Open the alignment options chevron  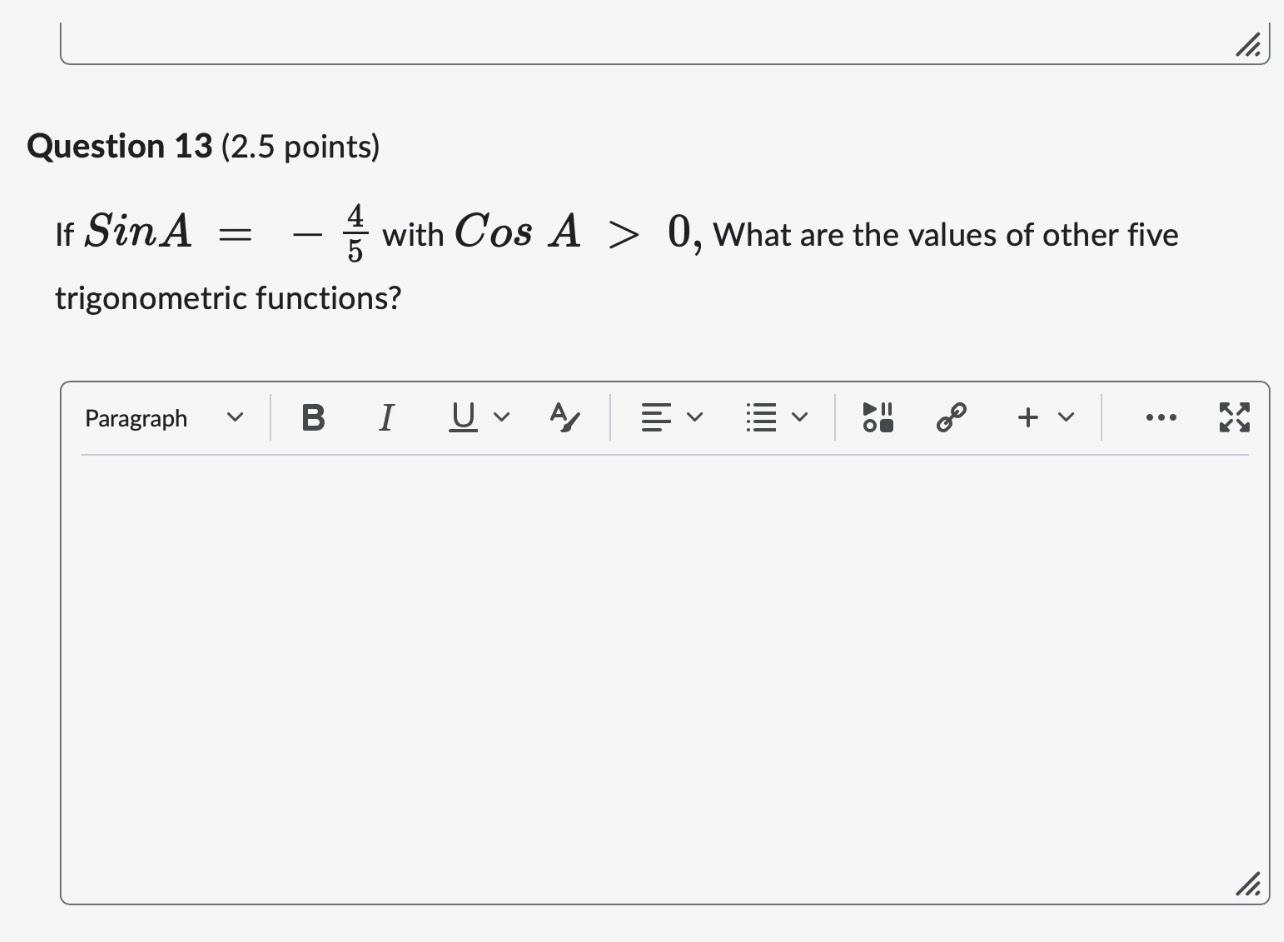[x=695, y=418]
